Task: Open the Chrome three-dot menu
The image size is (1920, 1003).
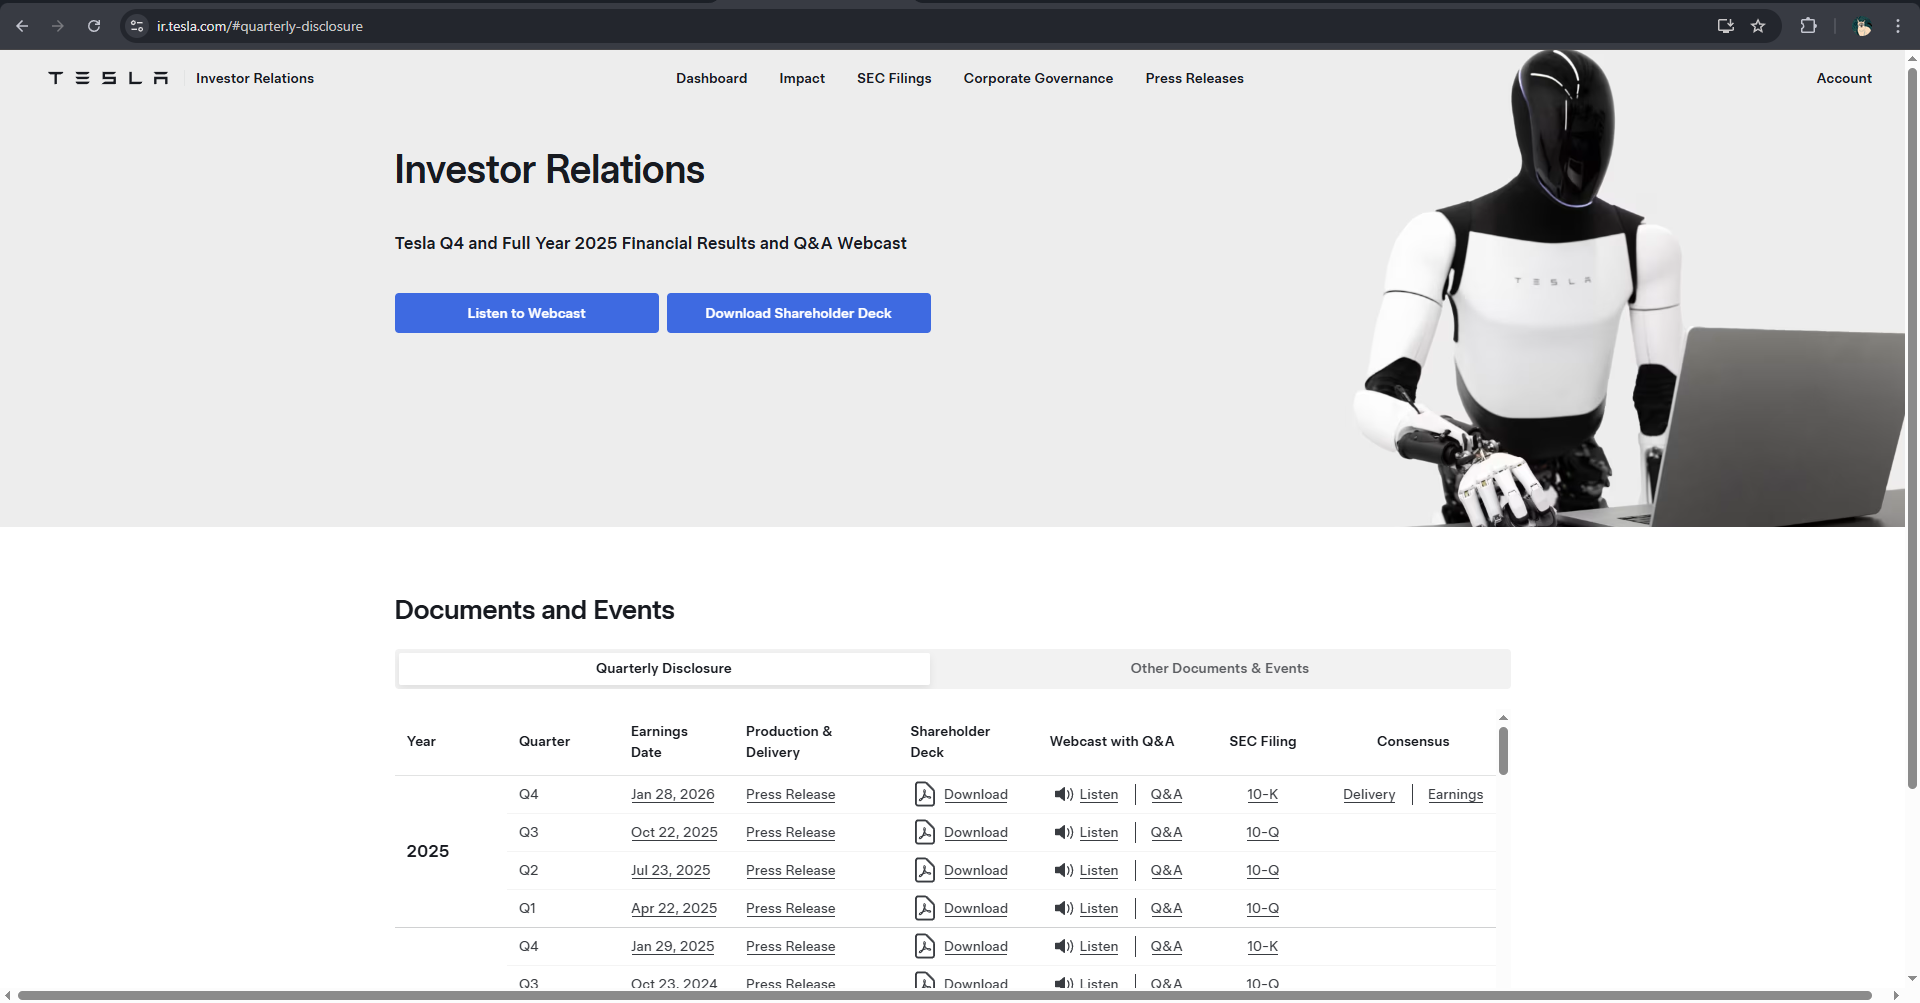Action: tap(1897, 26)
